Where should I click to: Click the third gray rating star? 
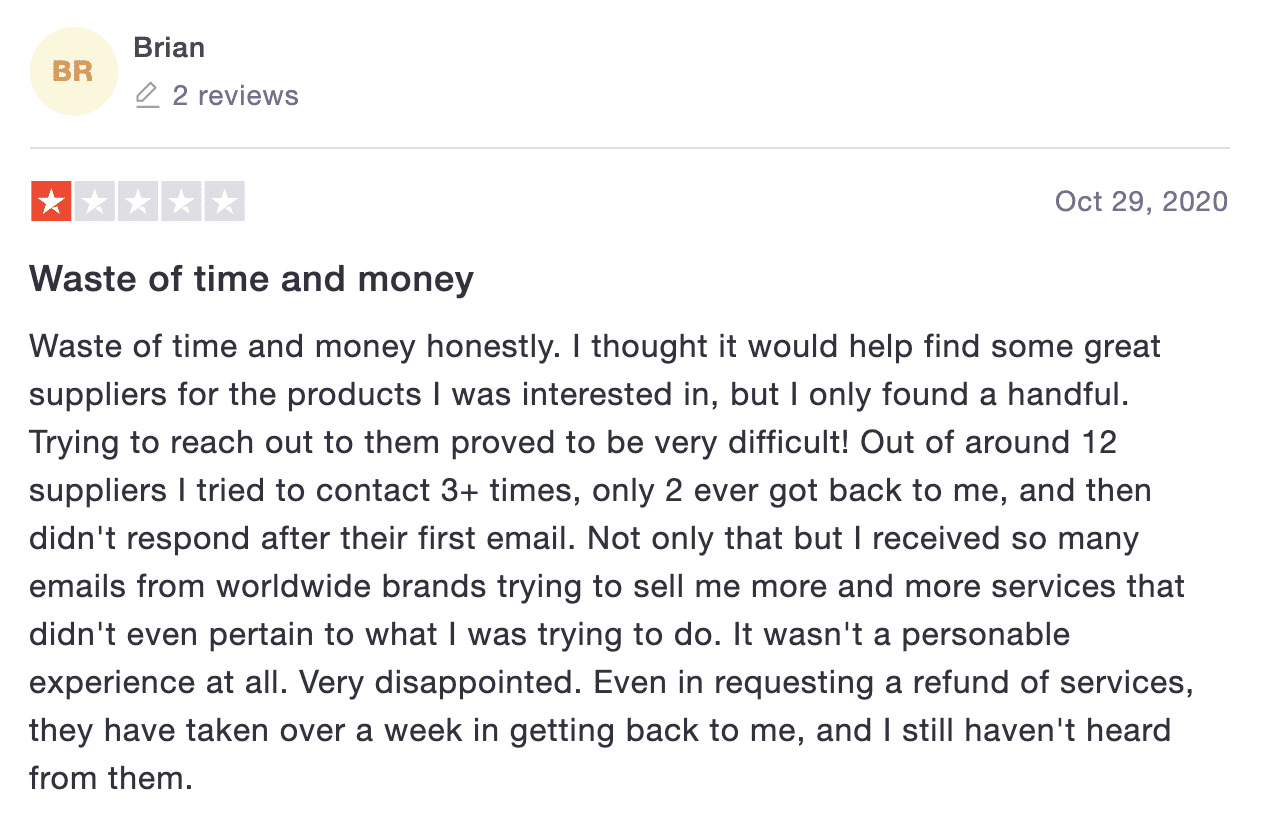click(137, 202)
